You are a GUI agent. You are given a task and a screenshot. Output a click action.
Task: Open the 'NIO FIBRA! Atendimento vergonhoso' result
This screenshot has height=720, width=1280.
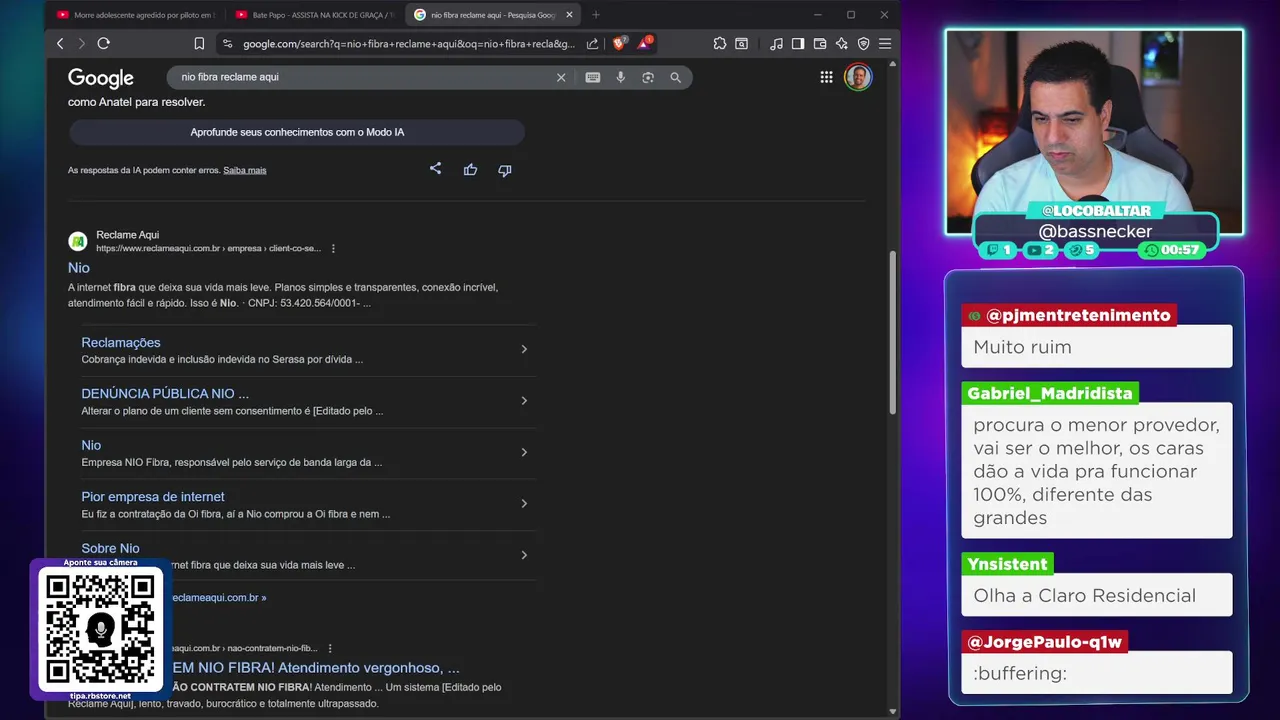pos(315,668)
